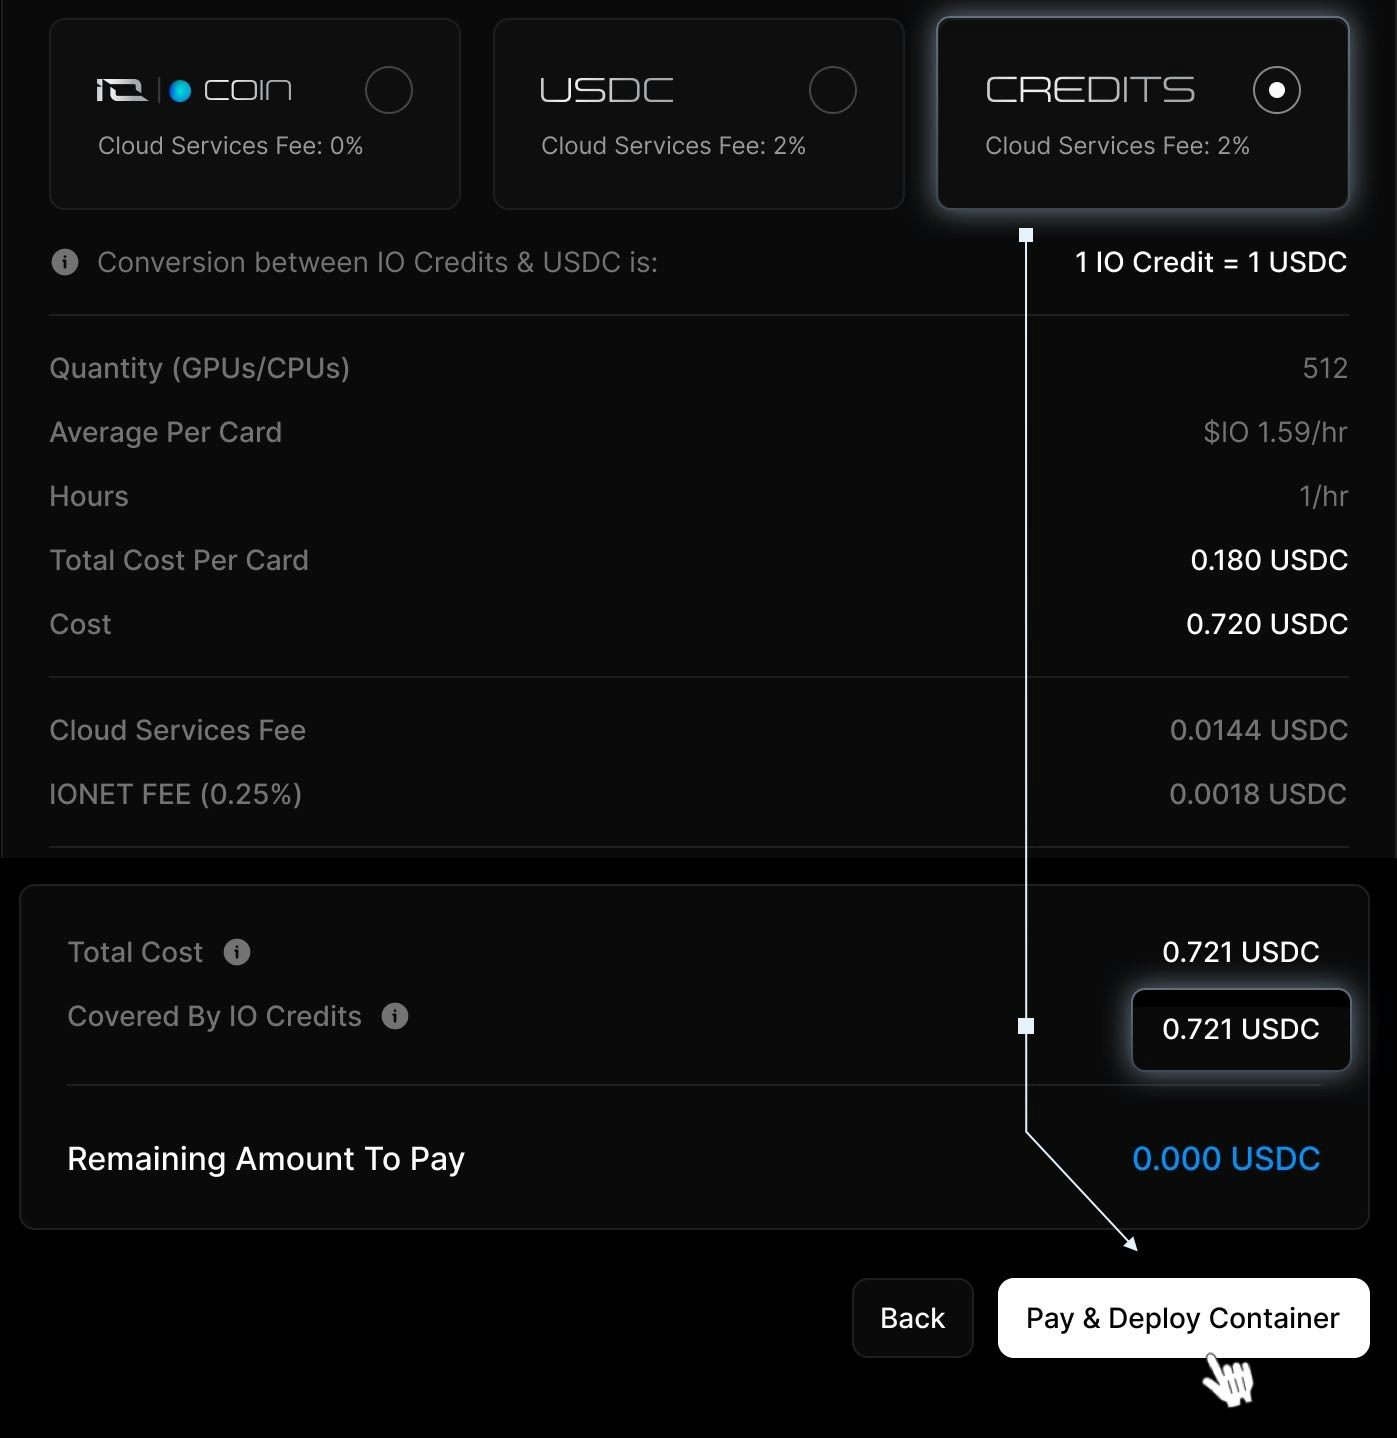Click the Total Cost 0.721 USDC value
This screenshot has width=1397, height=1438.
[1241, 952]
